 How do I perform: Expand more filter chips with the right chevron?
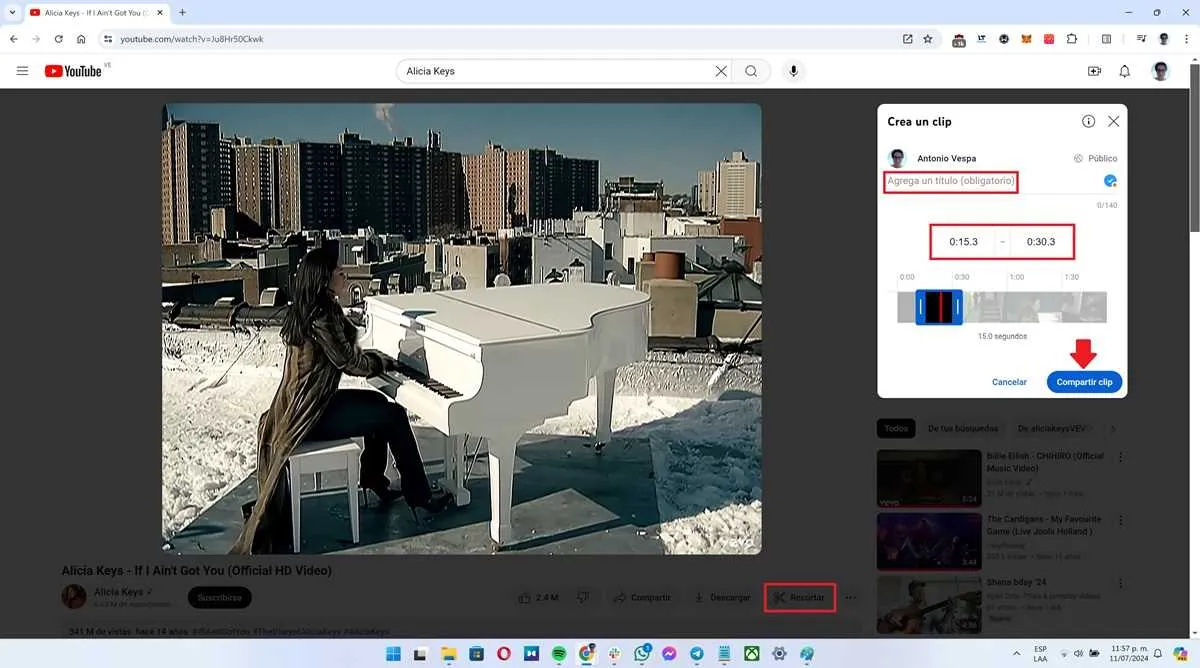click(1112, 428)
